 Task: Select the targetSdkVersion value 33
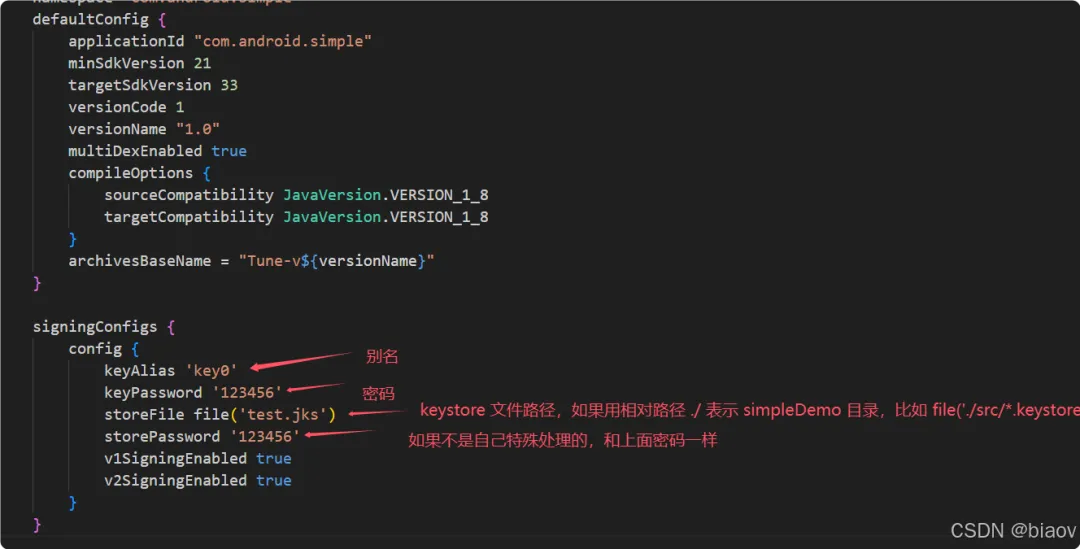tap(229, 85)
